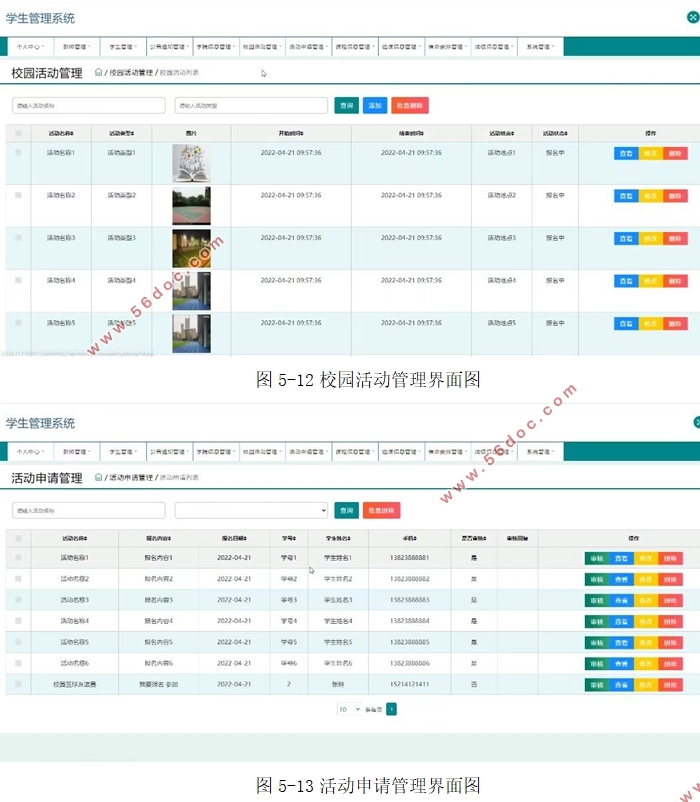The height and width of the screenshot is (802, 700).
Task: Open the page size dropdown showing 10
Action: click(349, 709)
